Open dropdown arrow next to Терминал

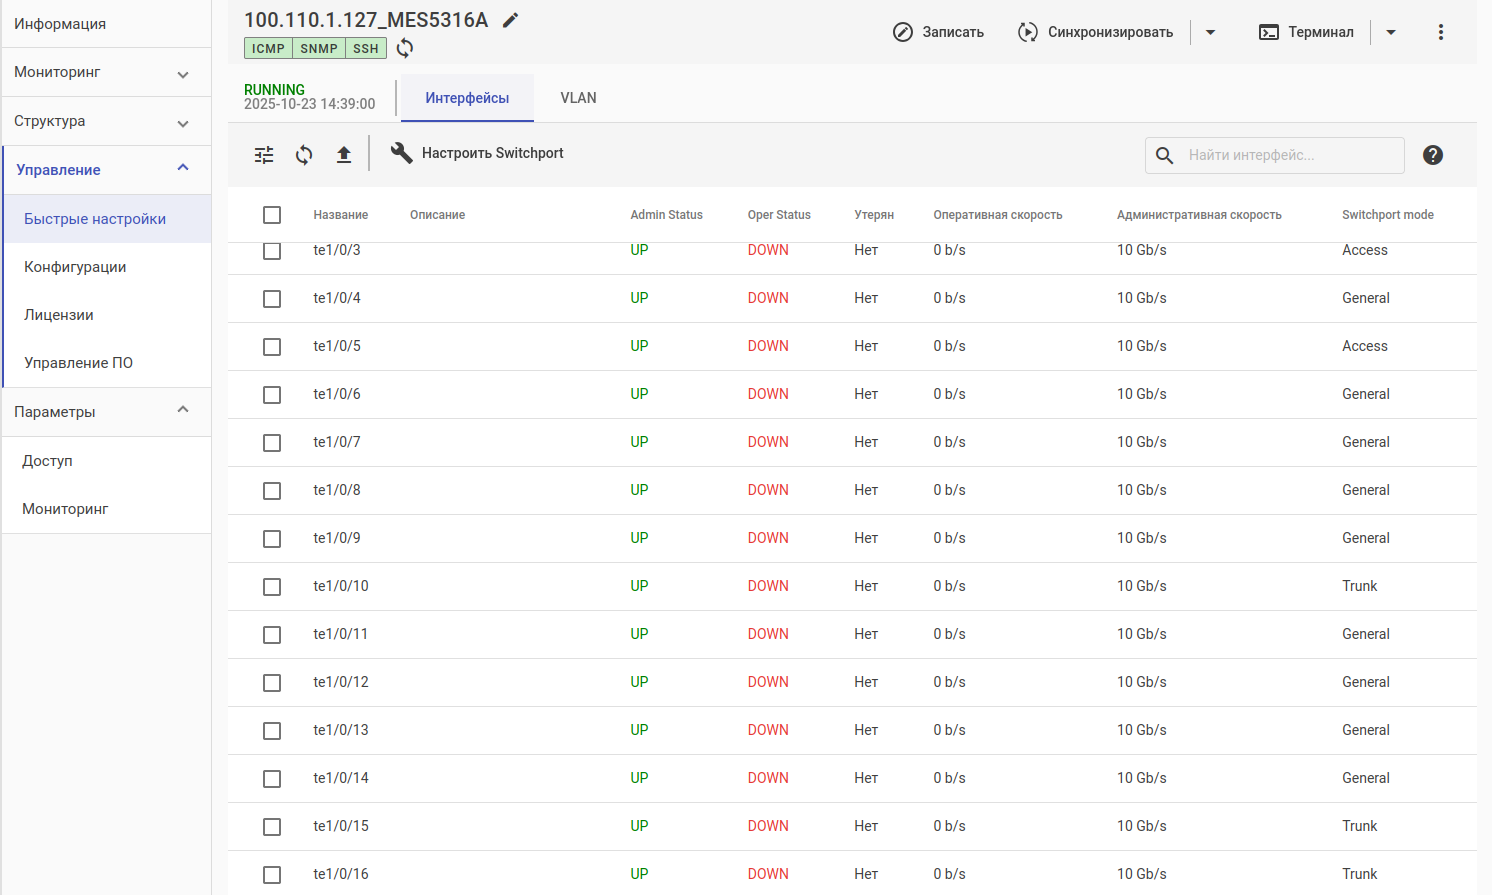click(x=1390, y=32)
